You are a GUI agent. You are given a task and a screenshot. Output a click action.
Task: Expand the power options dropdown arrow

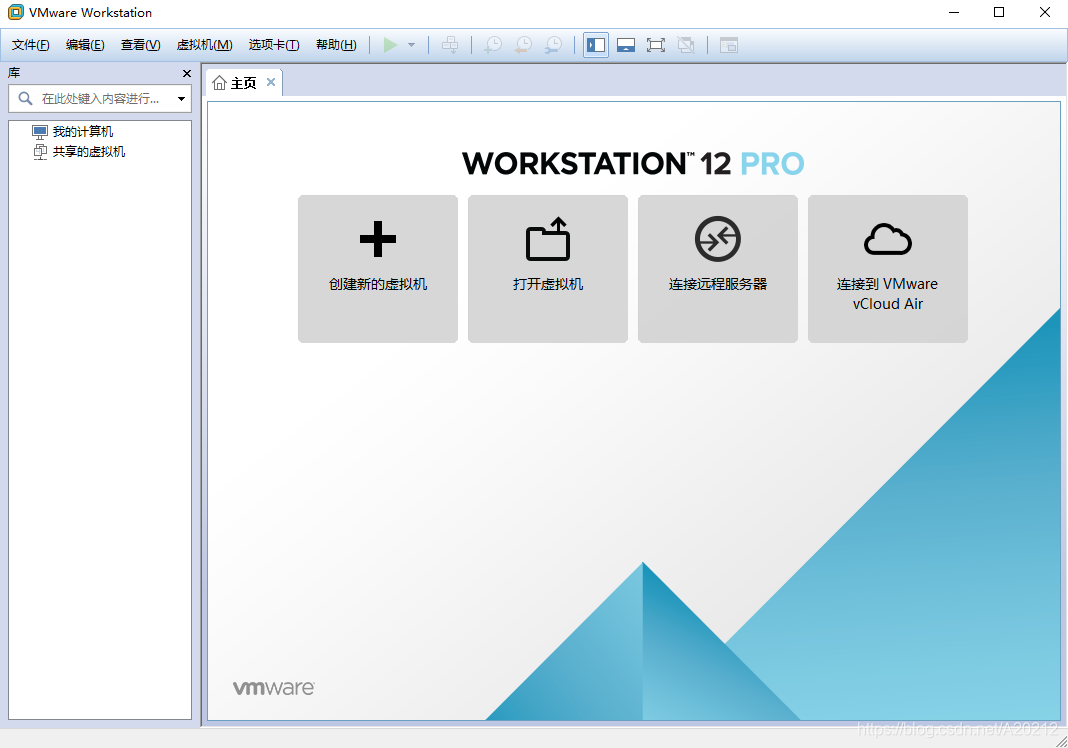(411, 46)
